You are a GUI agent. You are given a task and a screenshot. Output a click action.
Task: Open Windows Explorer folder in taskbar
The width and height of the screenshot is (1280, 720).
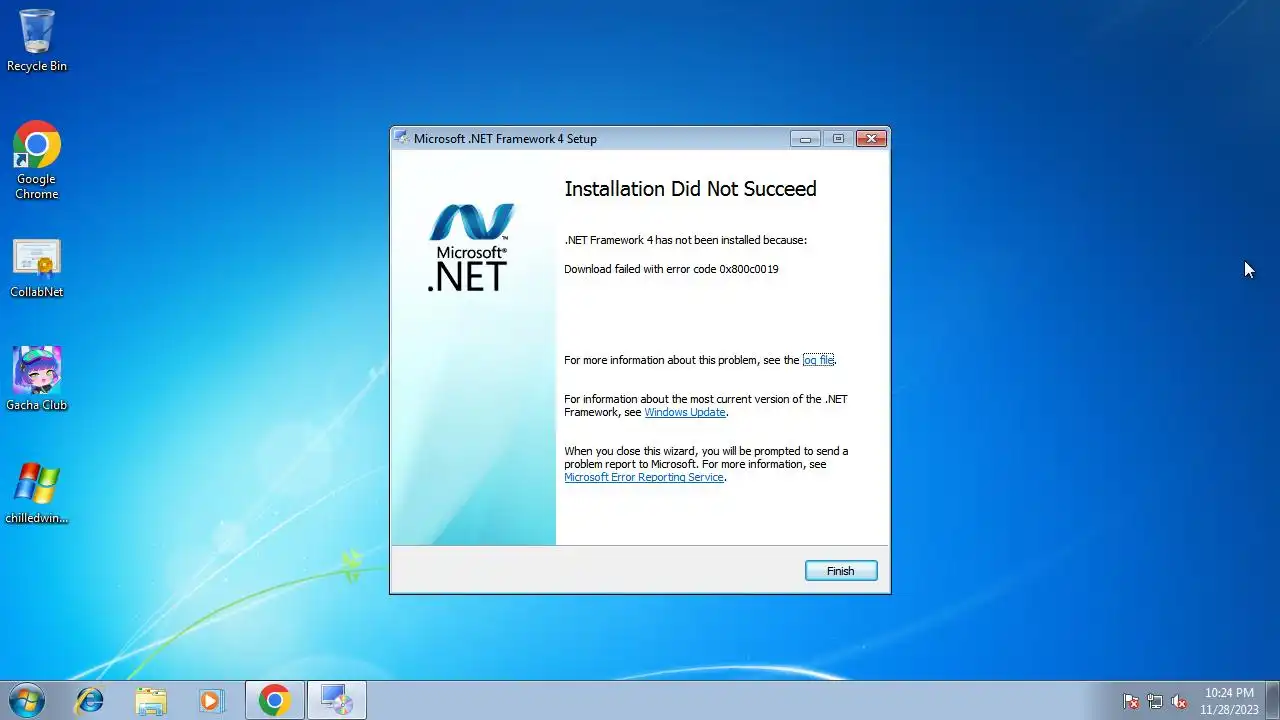pos(151,700)
